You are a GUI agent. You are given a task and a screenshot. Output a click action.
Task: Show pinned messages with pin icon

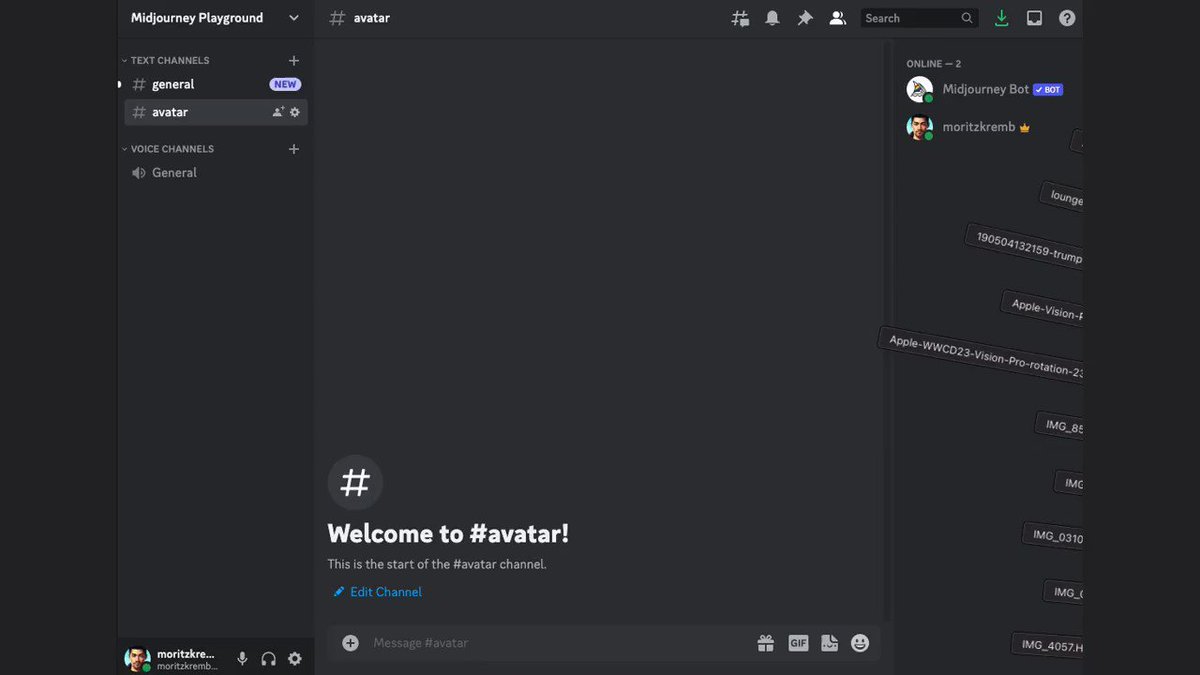(805, 18)
